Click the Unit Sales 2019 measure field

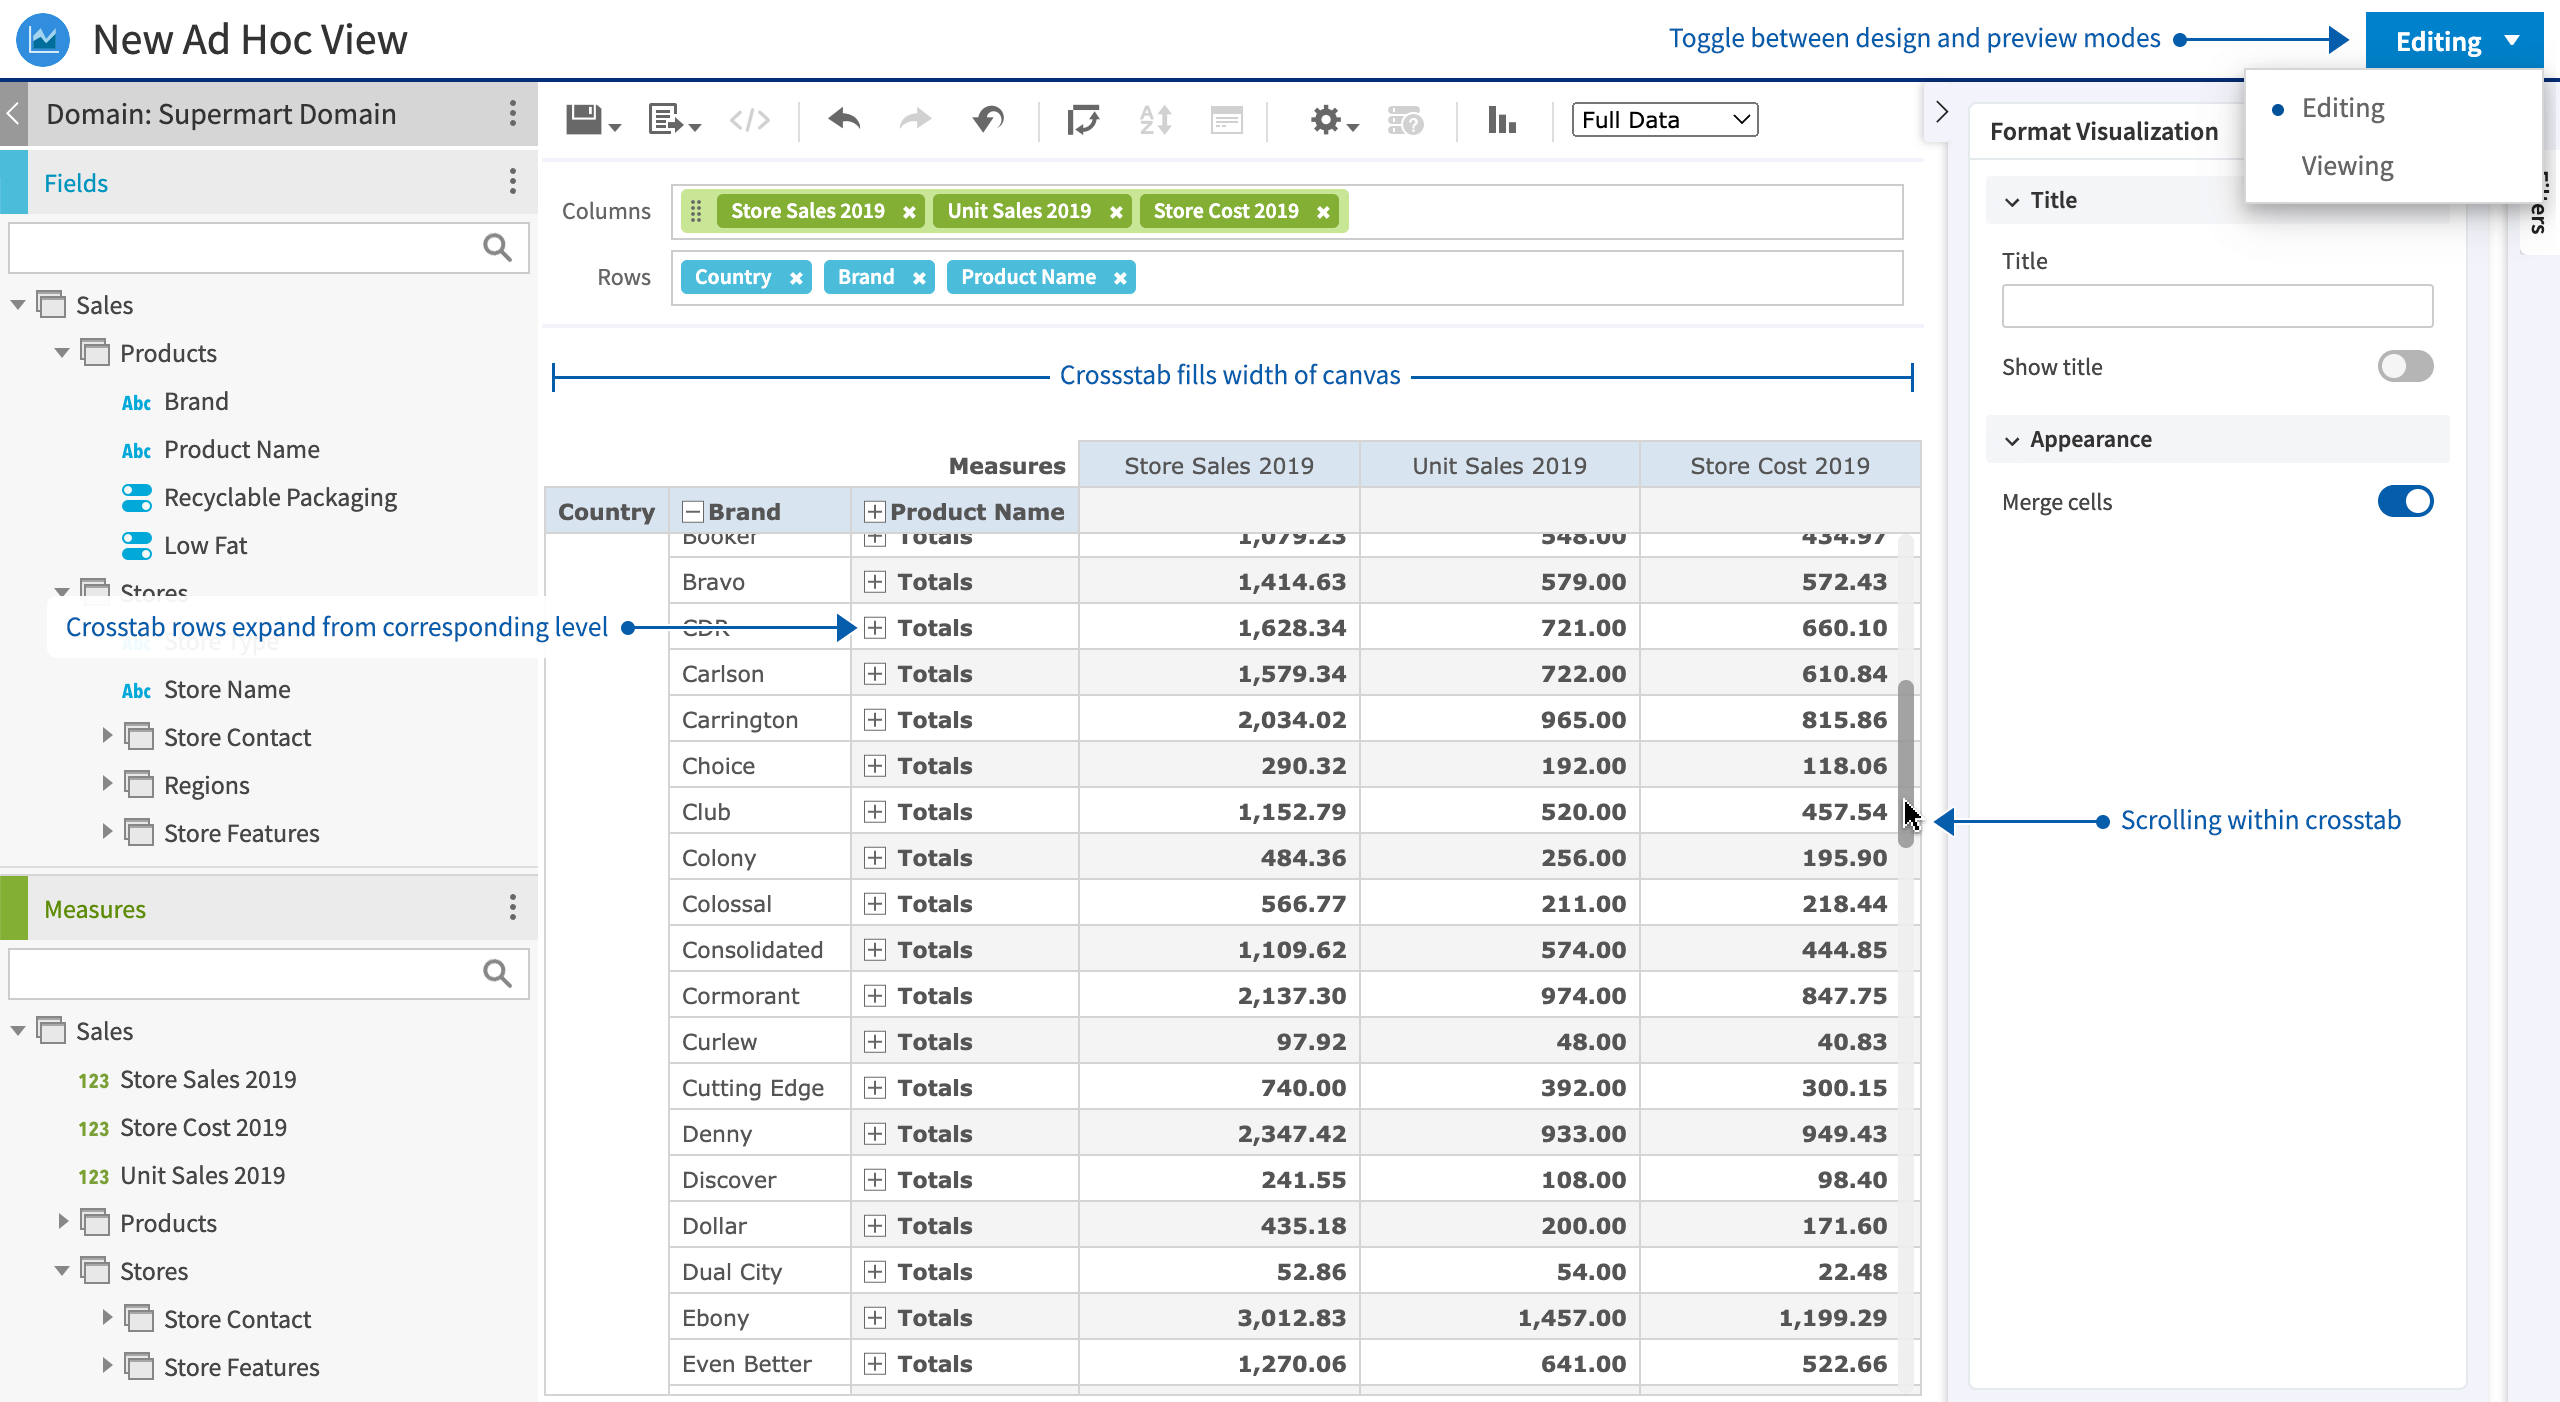202,1175
